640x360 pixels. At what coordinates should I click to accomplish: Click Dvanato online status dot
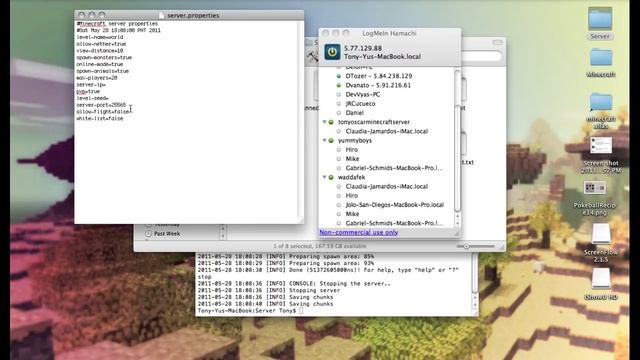(339, 86)
